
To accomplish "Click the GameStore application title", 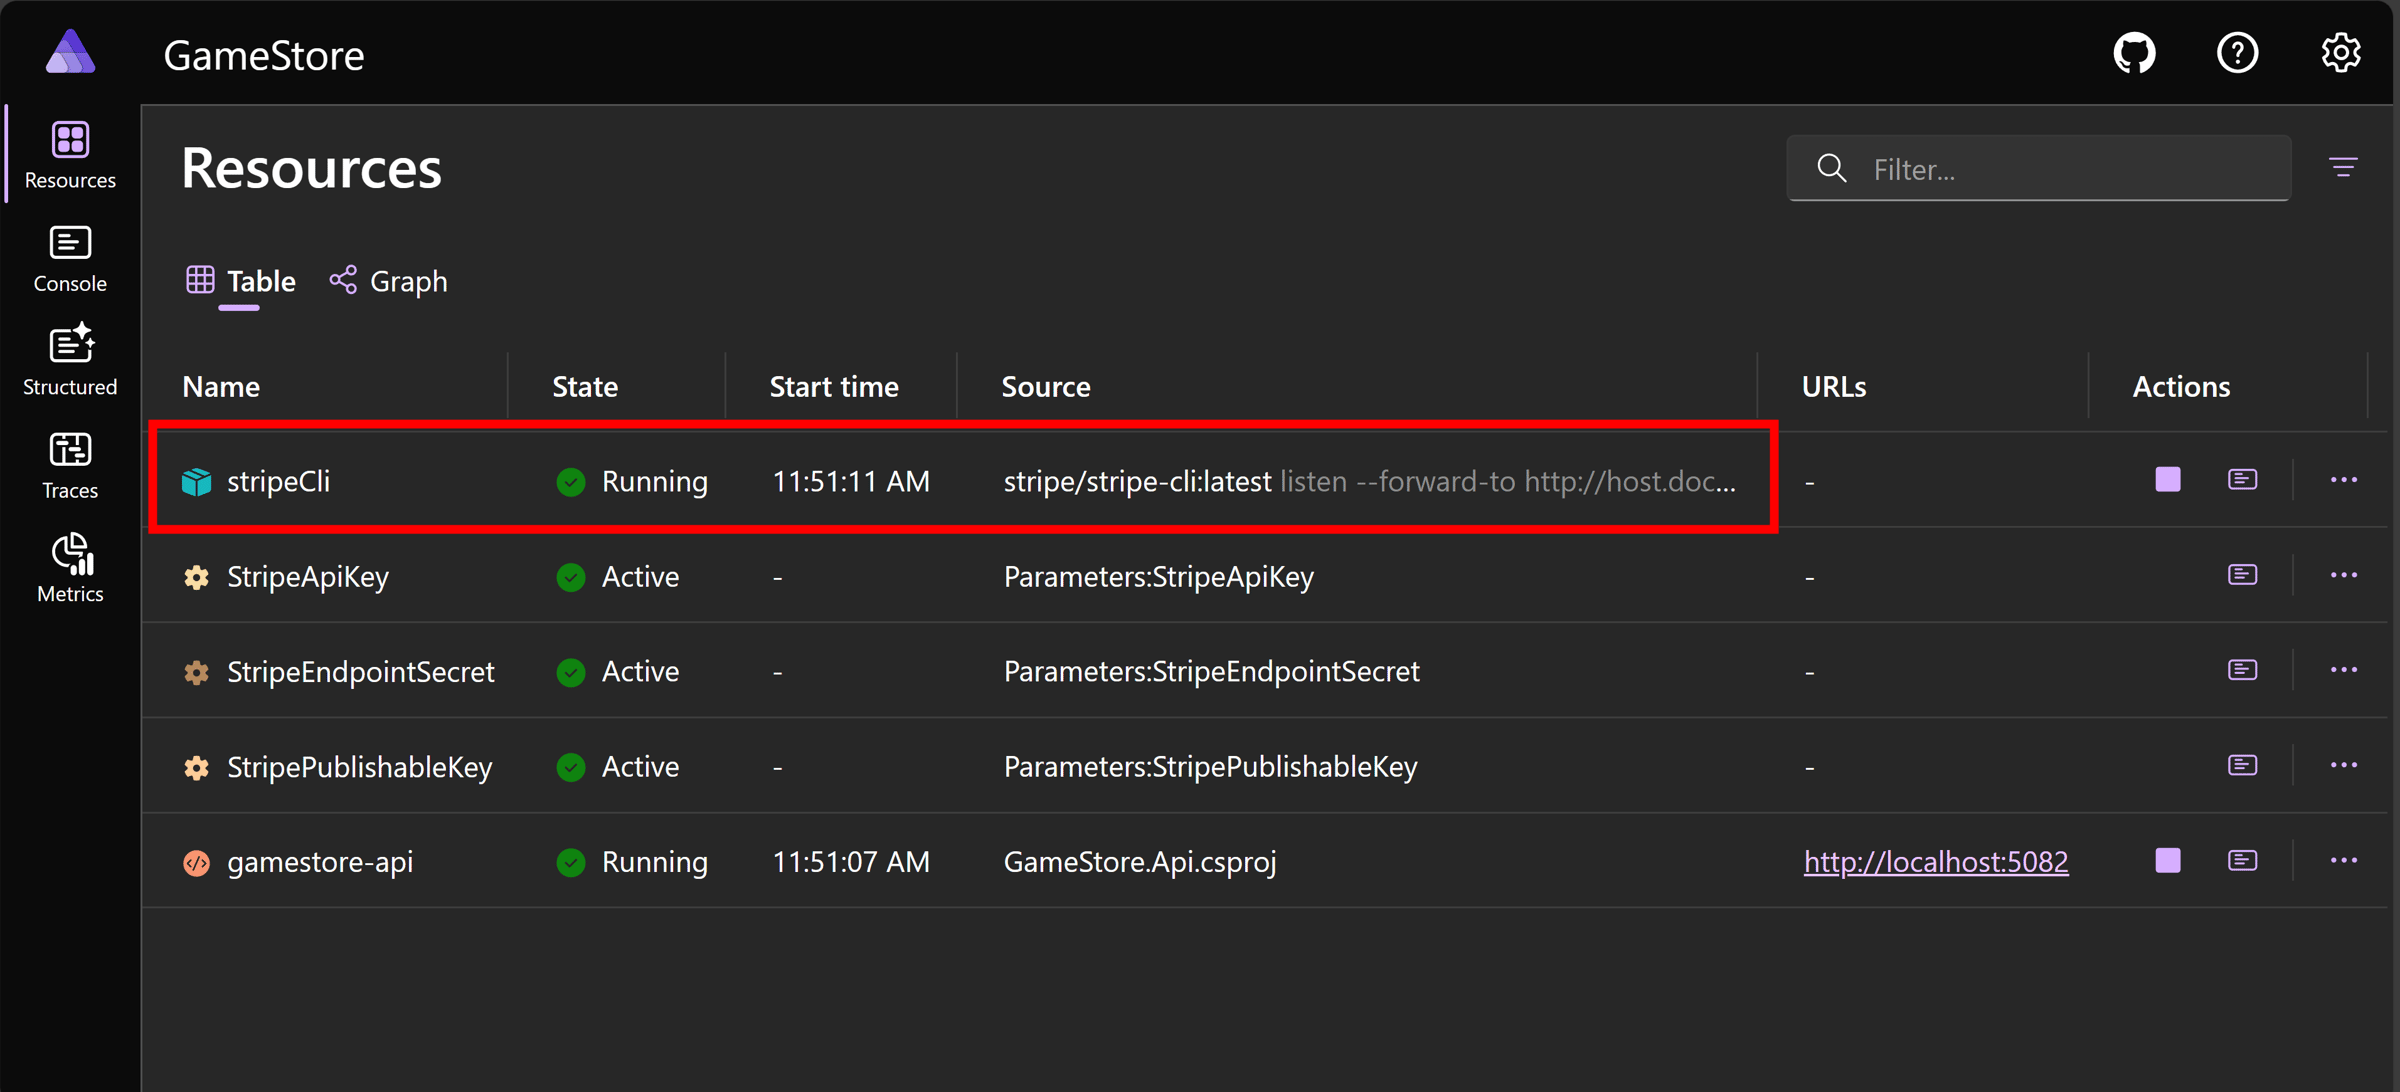I will point(263,54).
